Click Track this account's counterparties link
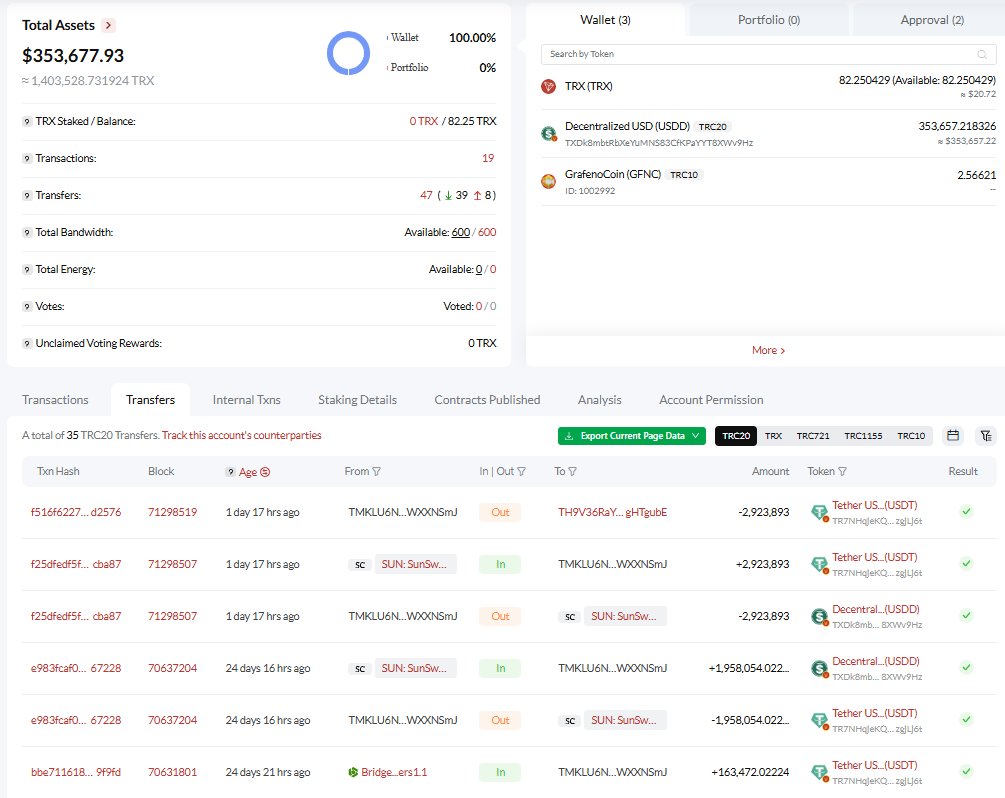 [x=242, y=436]
